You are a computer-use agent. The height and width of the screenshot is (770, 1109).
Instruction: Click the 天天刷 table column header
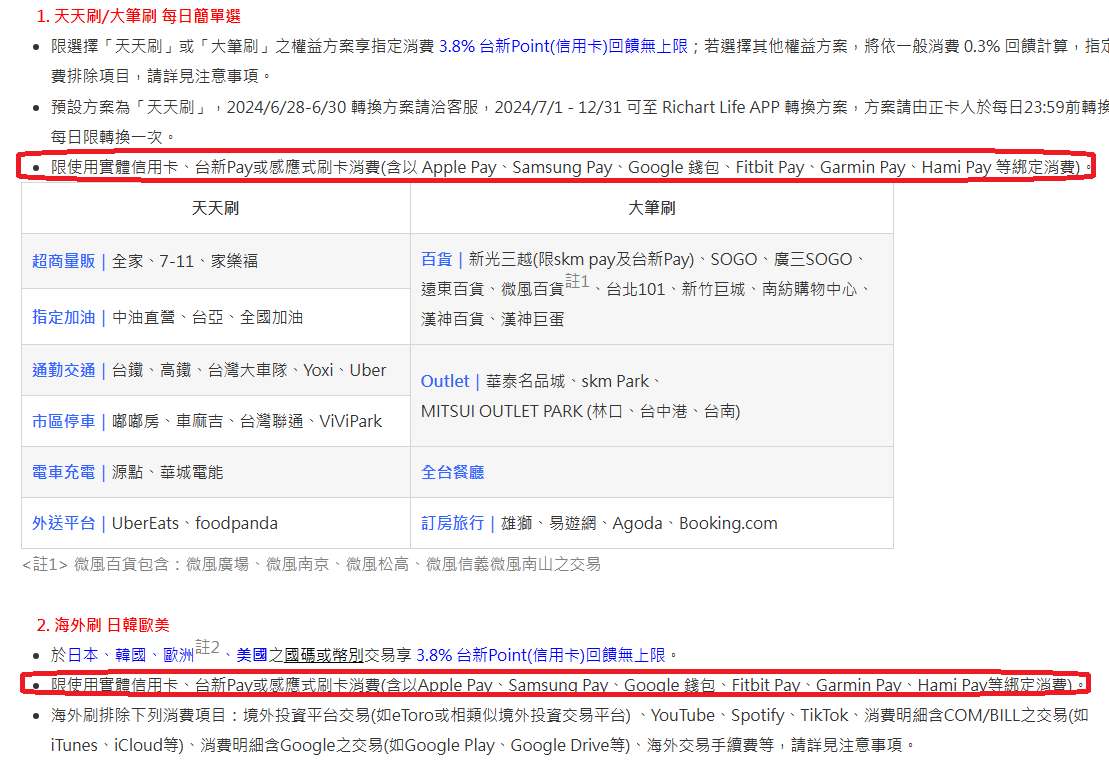(215, 208)
